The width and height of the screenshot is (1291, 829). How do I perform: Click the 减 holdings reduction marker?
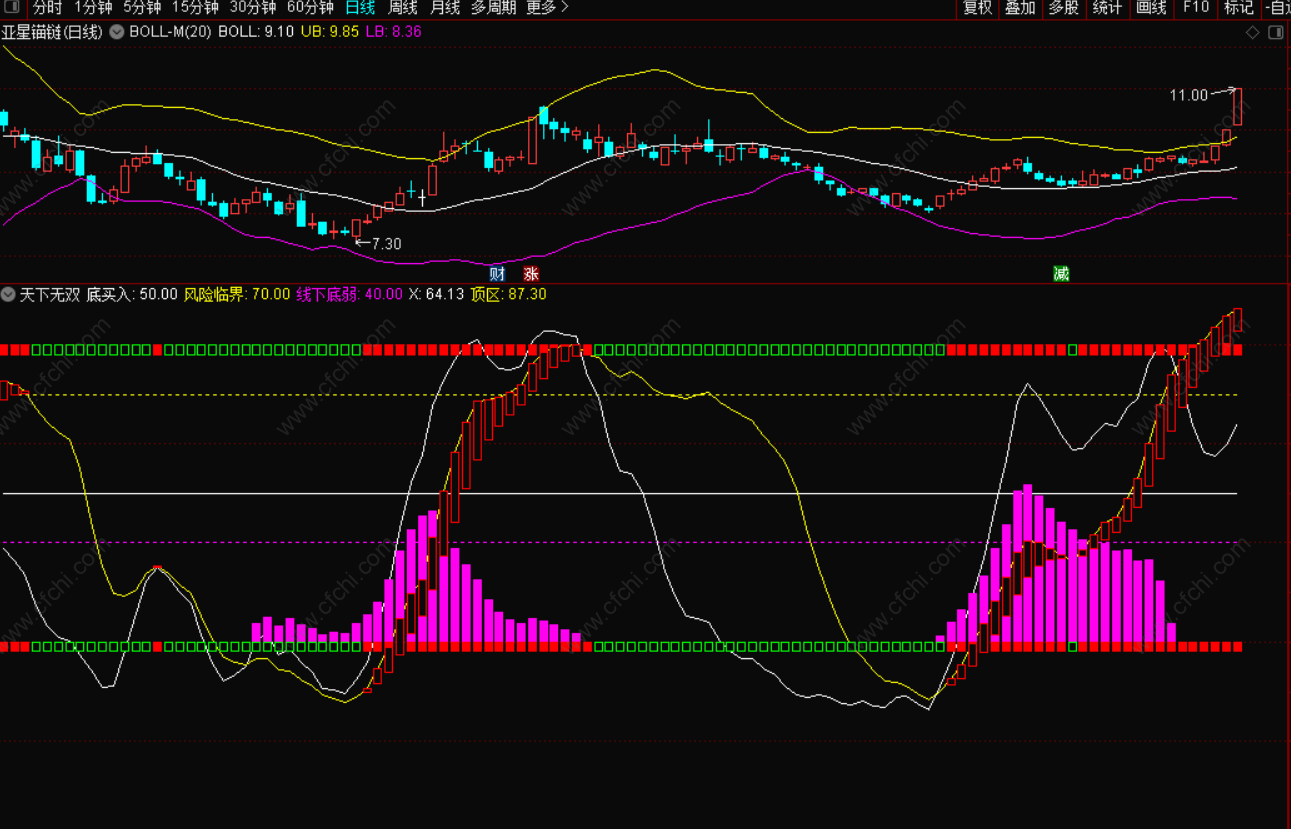(1061, 274)
